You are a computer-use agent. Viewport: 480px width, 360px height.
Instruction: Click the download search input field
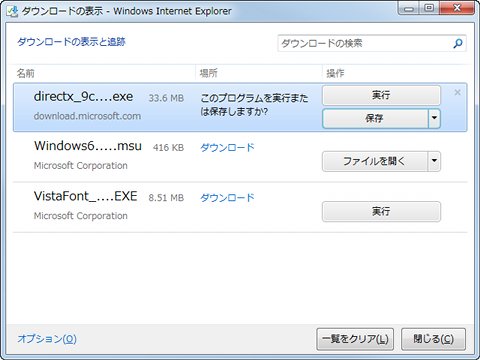click(365, 43)
